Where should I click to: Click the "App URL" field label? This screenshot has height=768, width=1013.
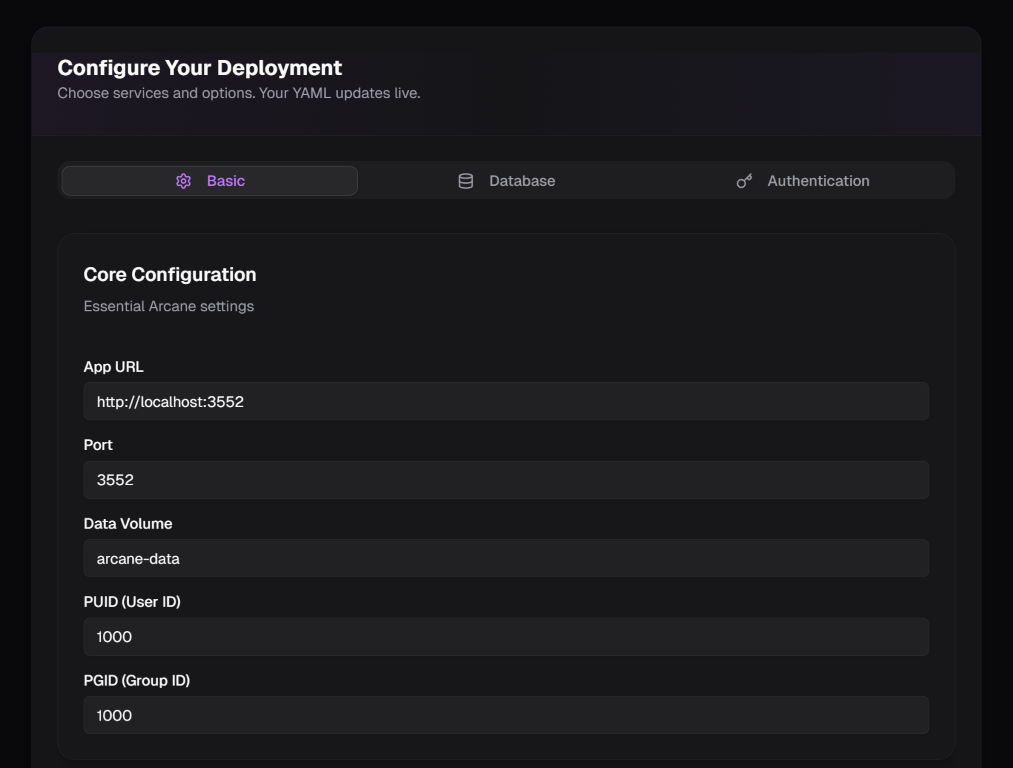pyautogui.click(x=114, y=367)
